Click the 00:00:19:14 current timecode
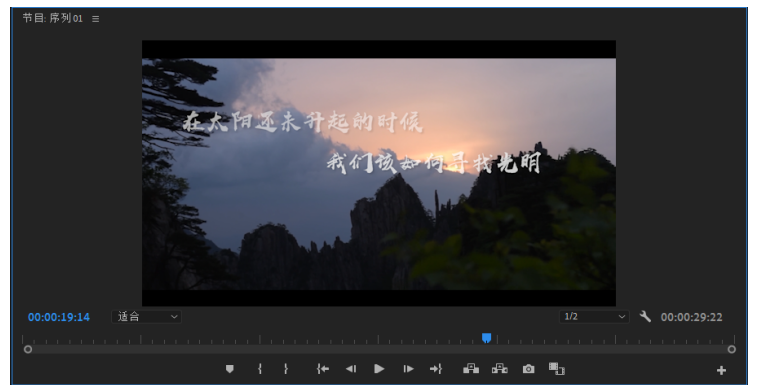The image size is (776, 385). 59,317
